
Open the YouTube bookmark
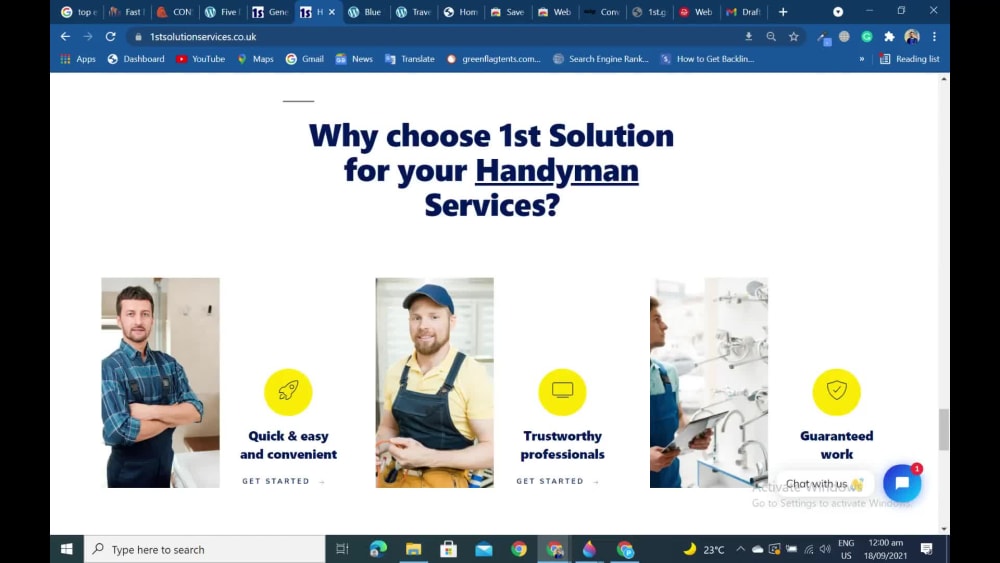[200, 59]
